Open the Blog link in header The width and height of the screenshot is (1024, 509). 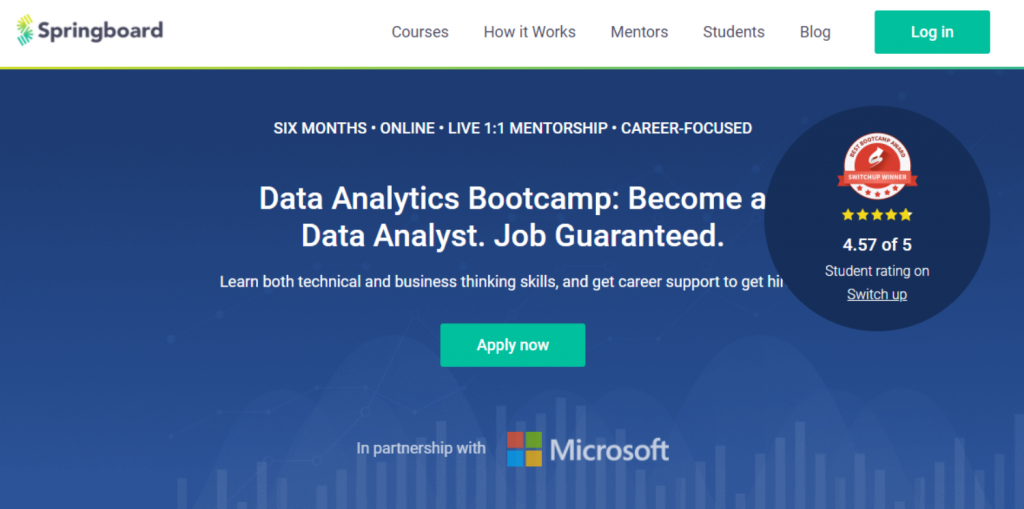point(815,32)
